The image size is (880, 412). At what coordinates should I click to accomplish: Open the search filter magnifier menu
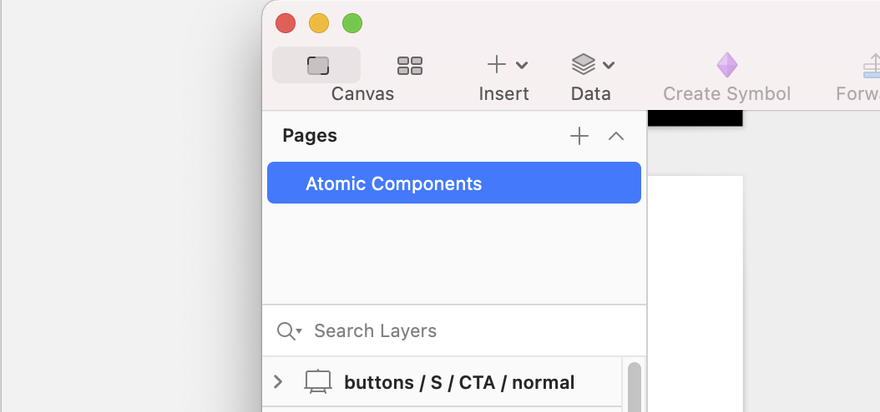(x=289, y=331)
